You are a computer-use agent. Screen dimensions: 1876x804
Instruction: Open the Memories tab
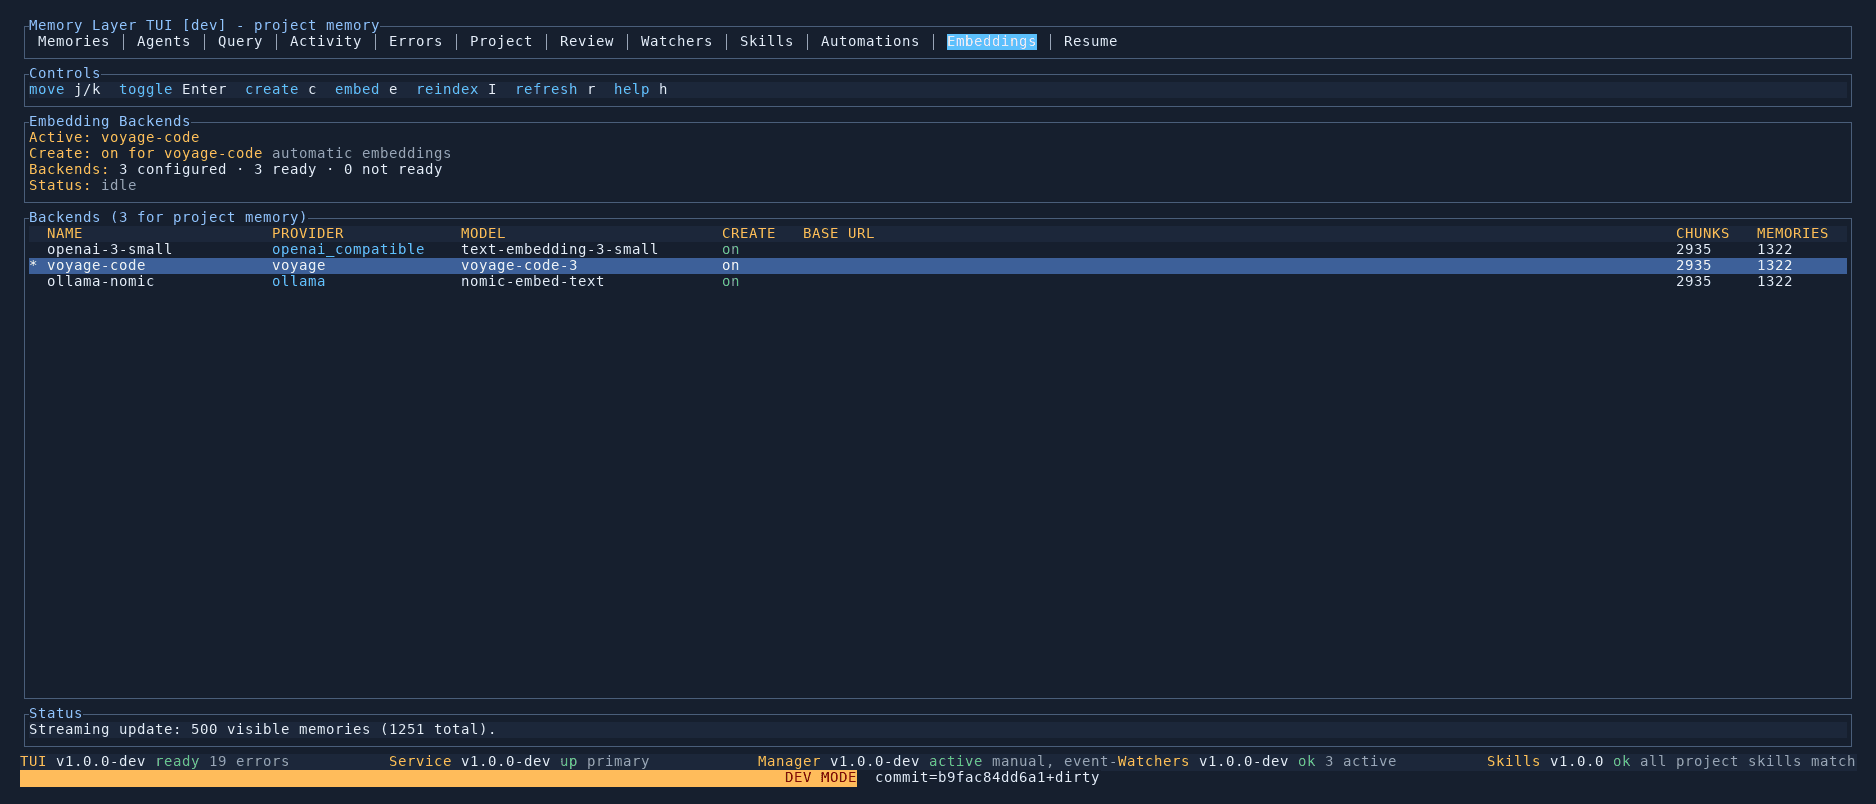coord(73,41)
